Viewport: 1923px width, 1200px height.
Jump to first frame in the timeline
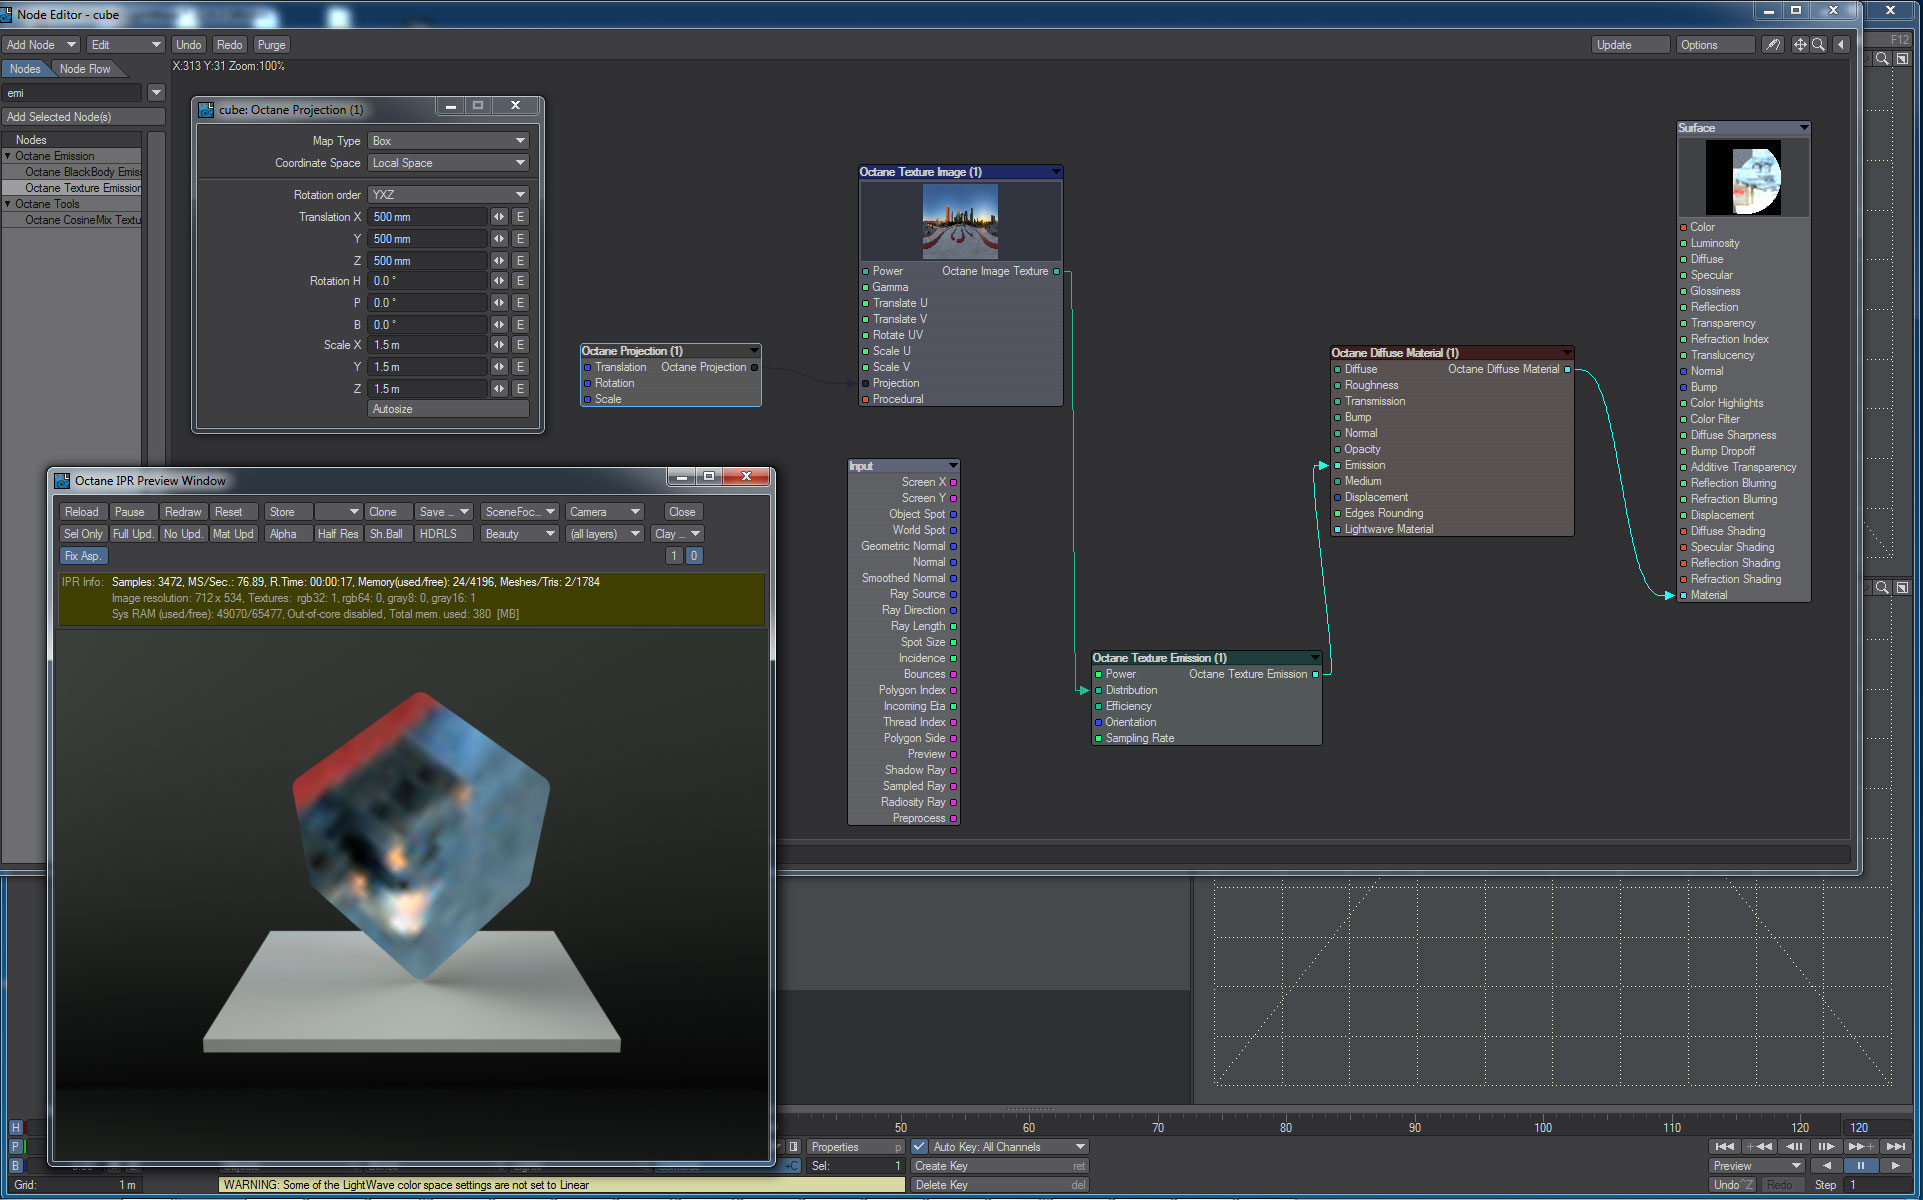pos(1724,1147)
